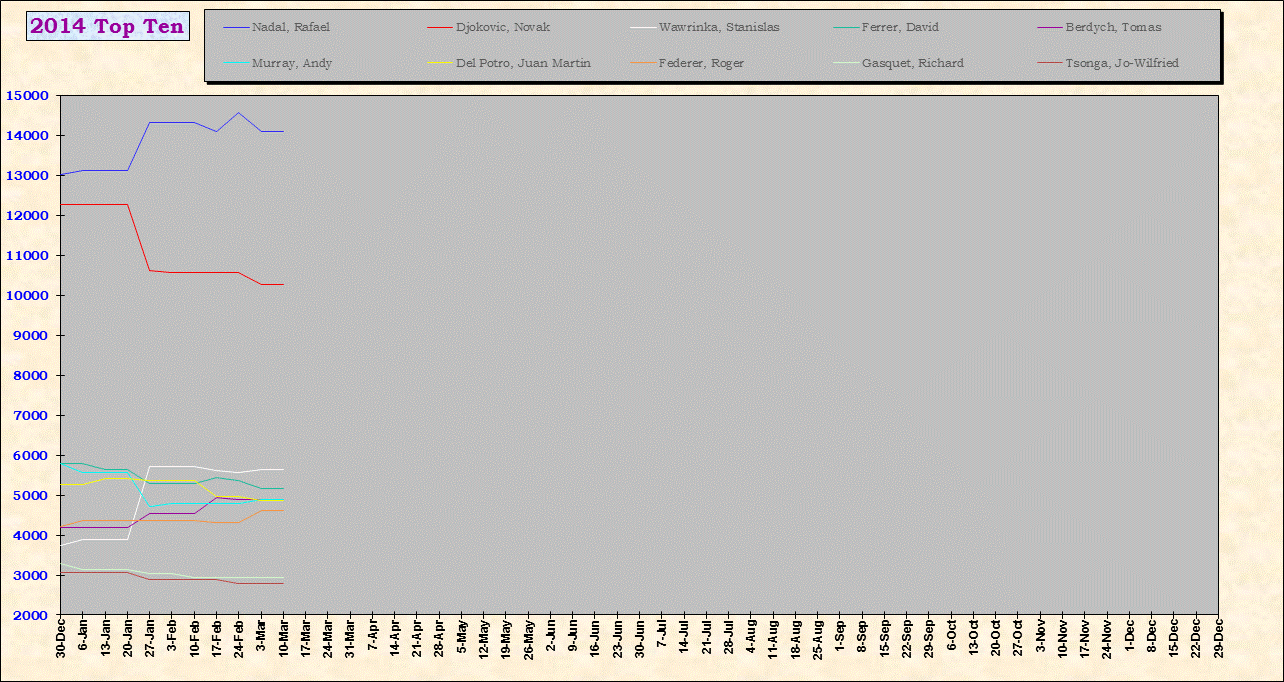Click the red line sample beside Tsonga
The image size is (1284, 682).
coord(1050,63)
